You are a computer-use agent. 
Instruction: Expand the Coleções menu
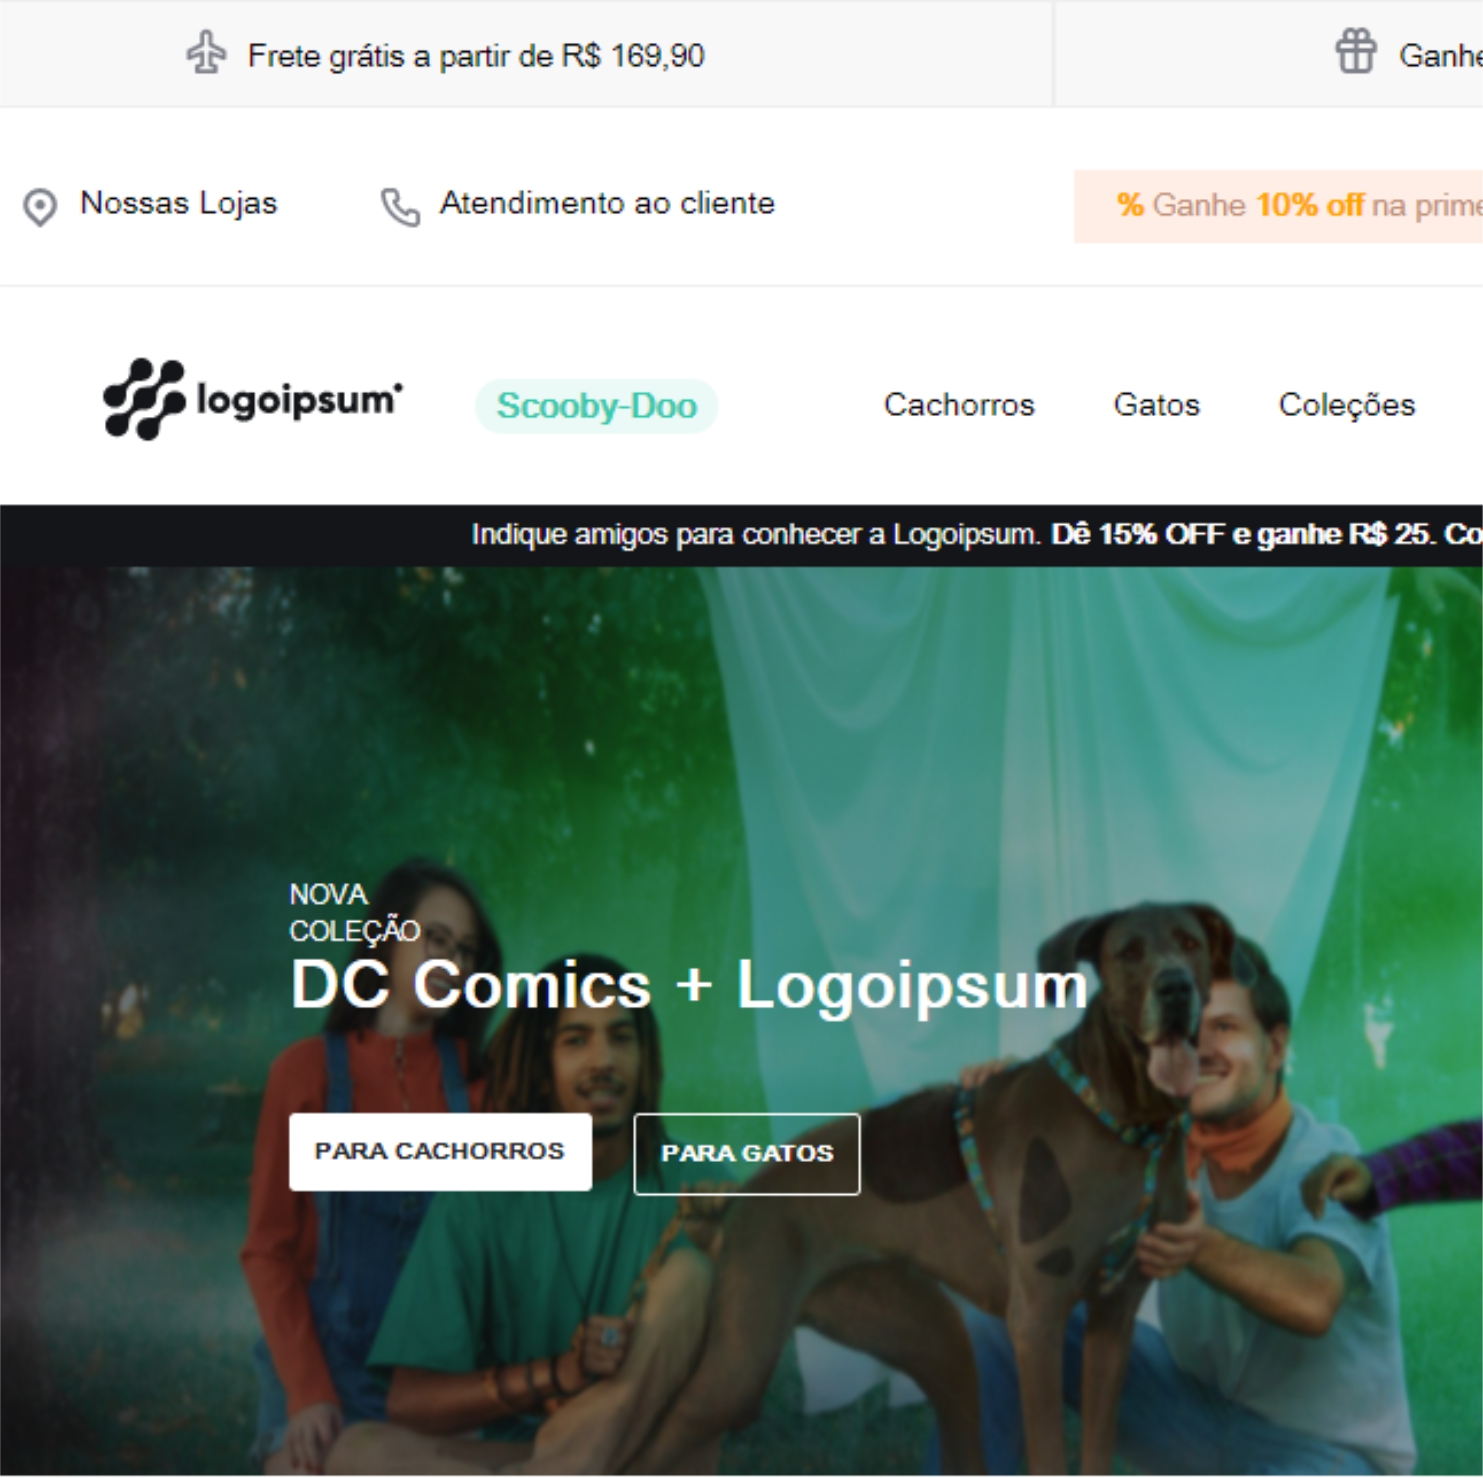1347,405
